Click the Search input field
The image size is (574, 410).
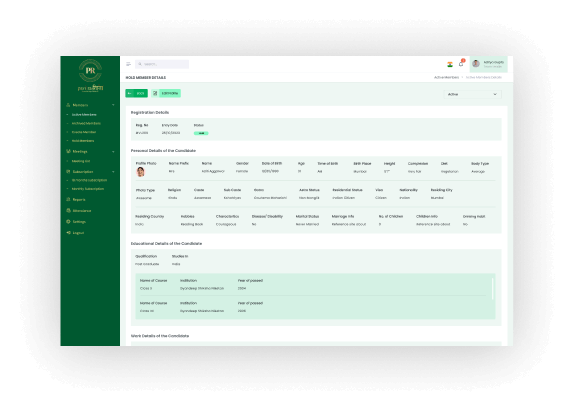click(162, 64)
